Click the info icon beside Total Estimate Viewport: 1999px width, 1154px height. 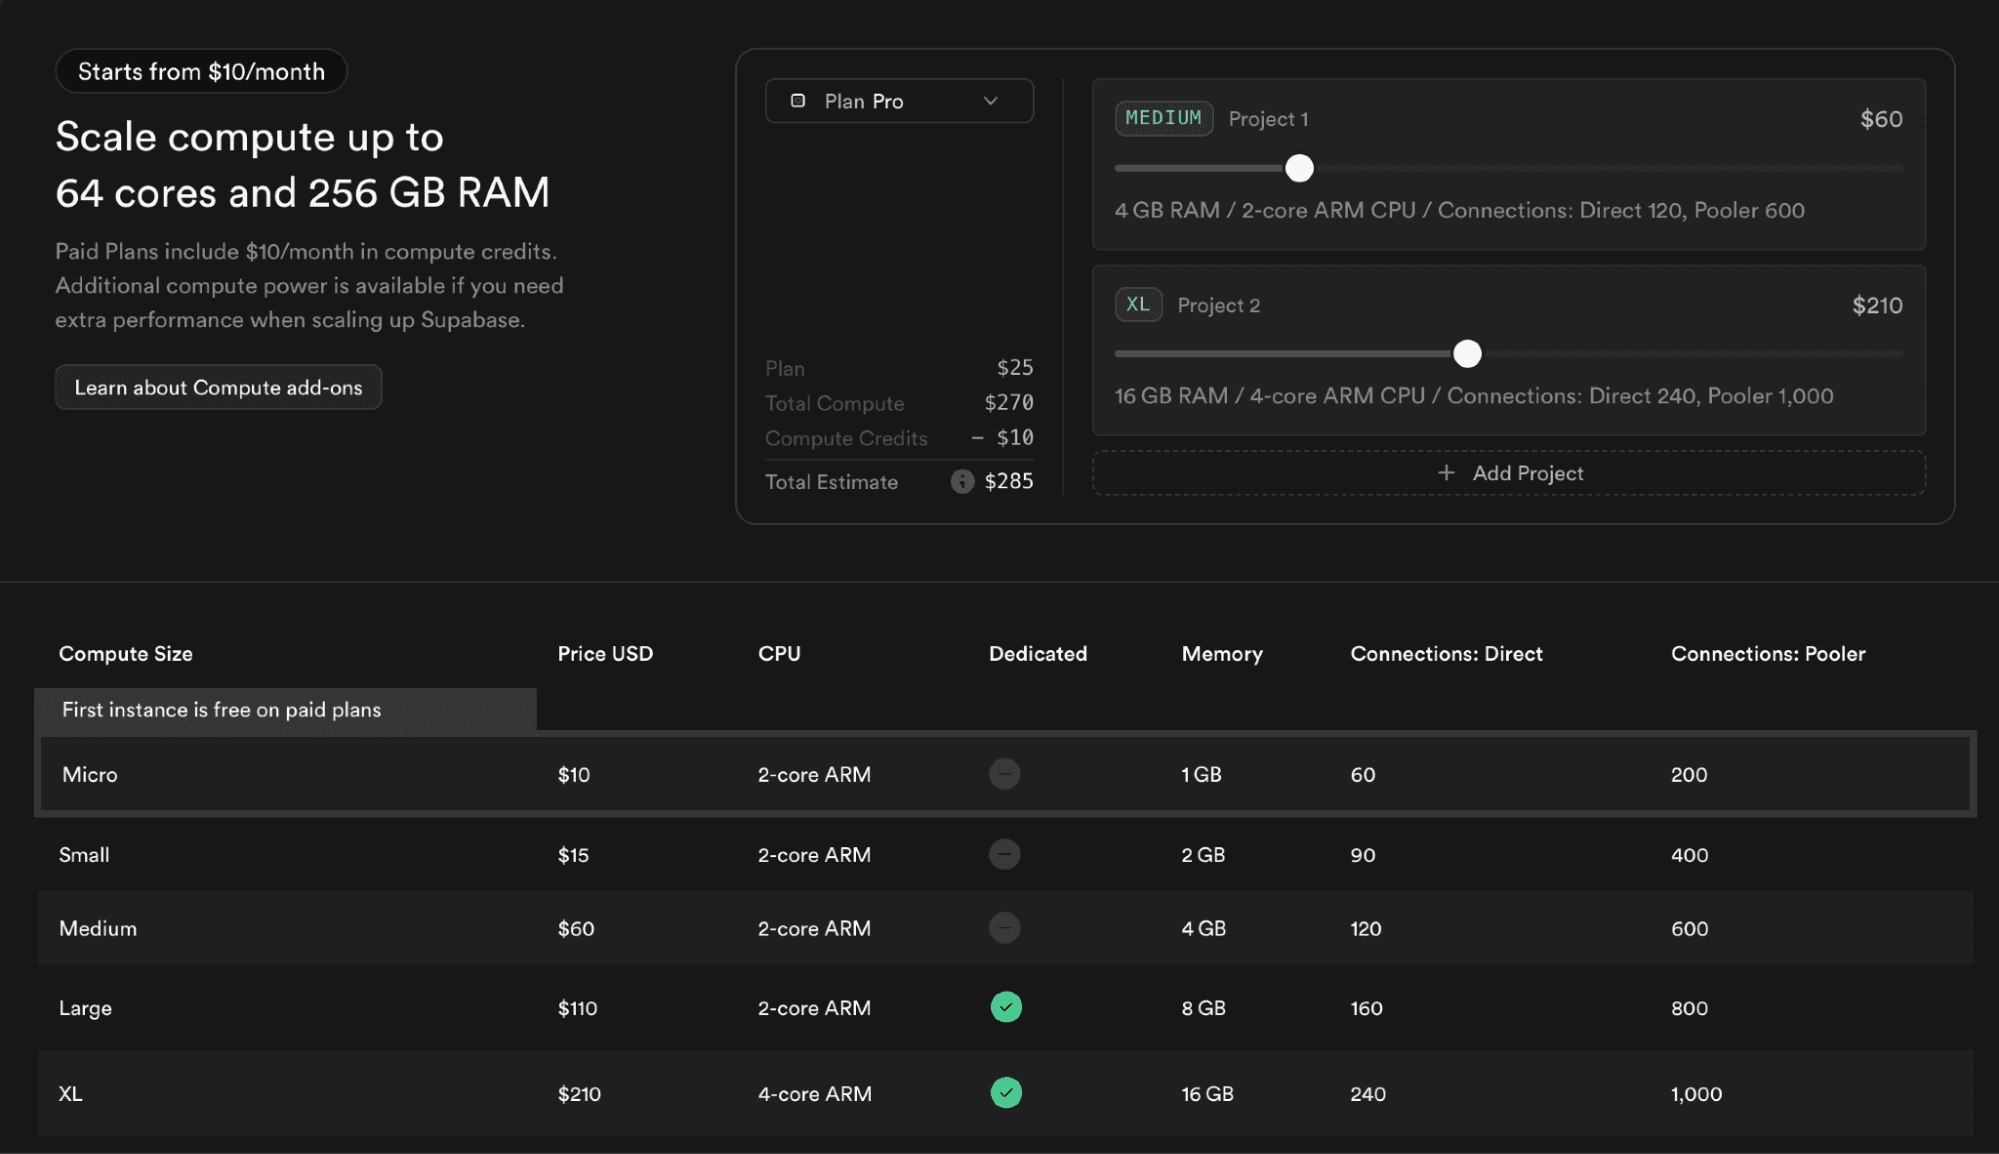pos(962,482)
